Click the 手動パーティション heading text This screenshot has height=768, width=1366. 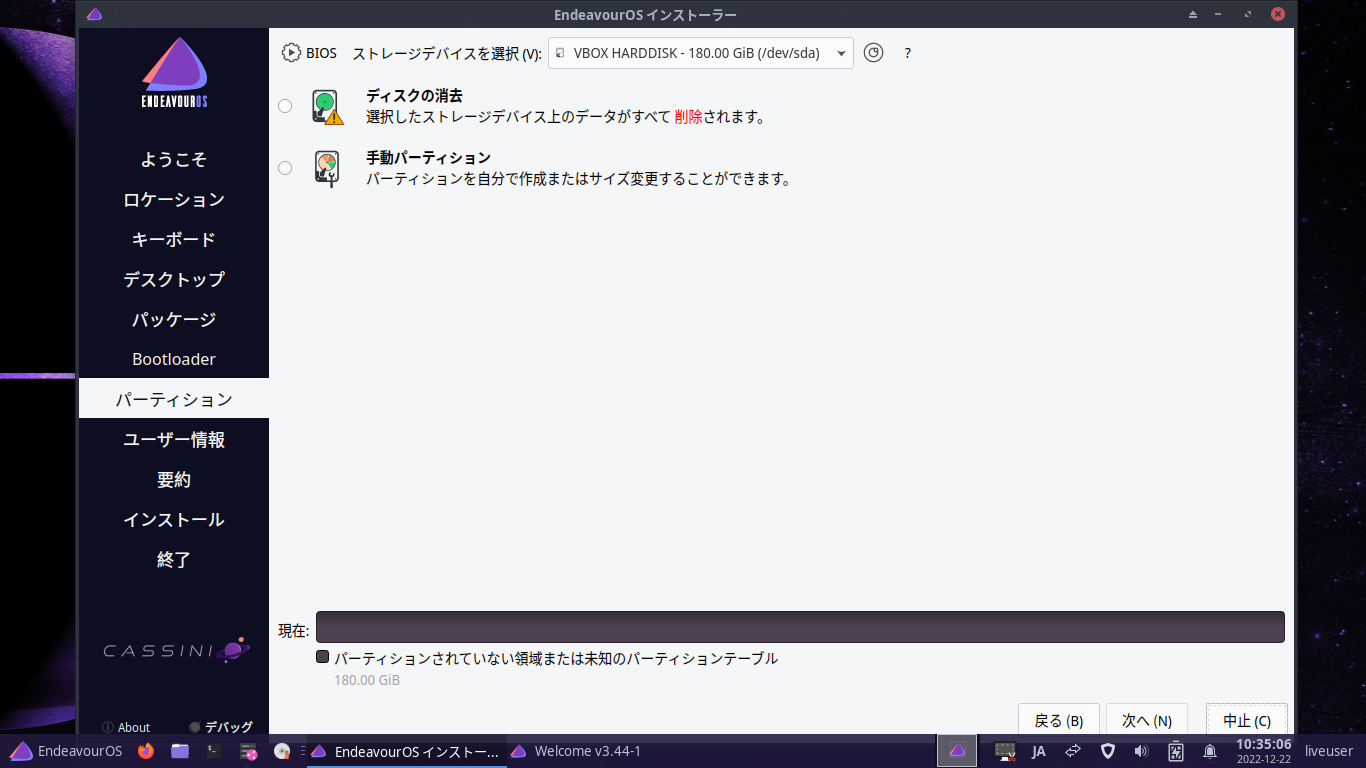point(428,158)
